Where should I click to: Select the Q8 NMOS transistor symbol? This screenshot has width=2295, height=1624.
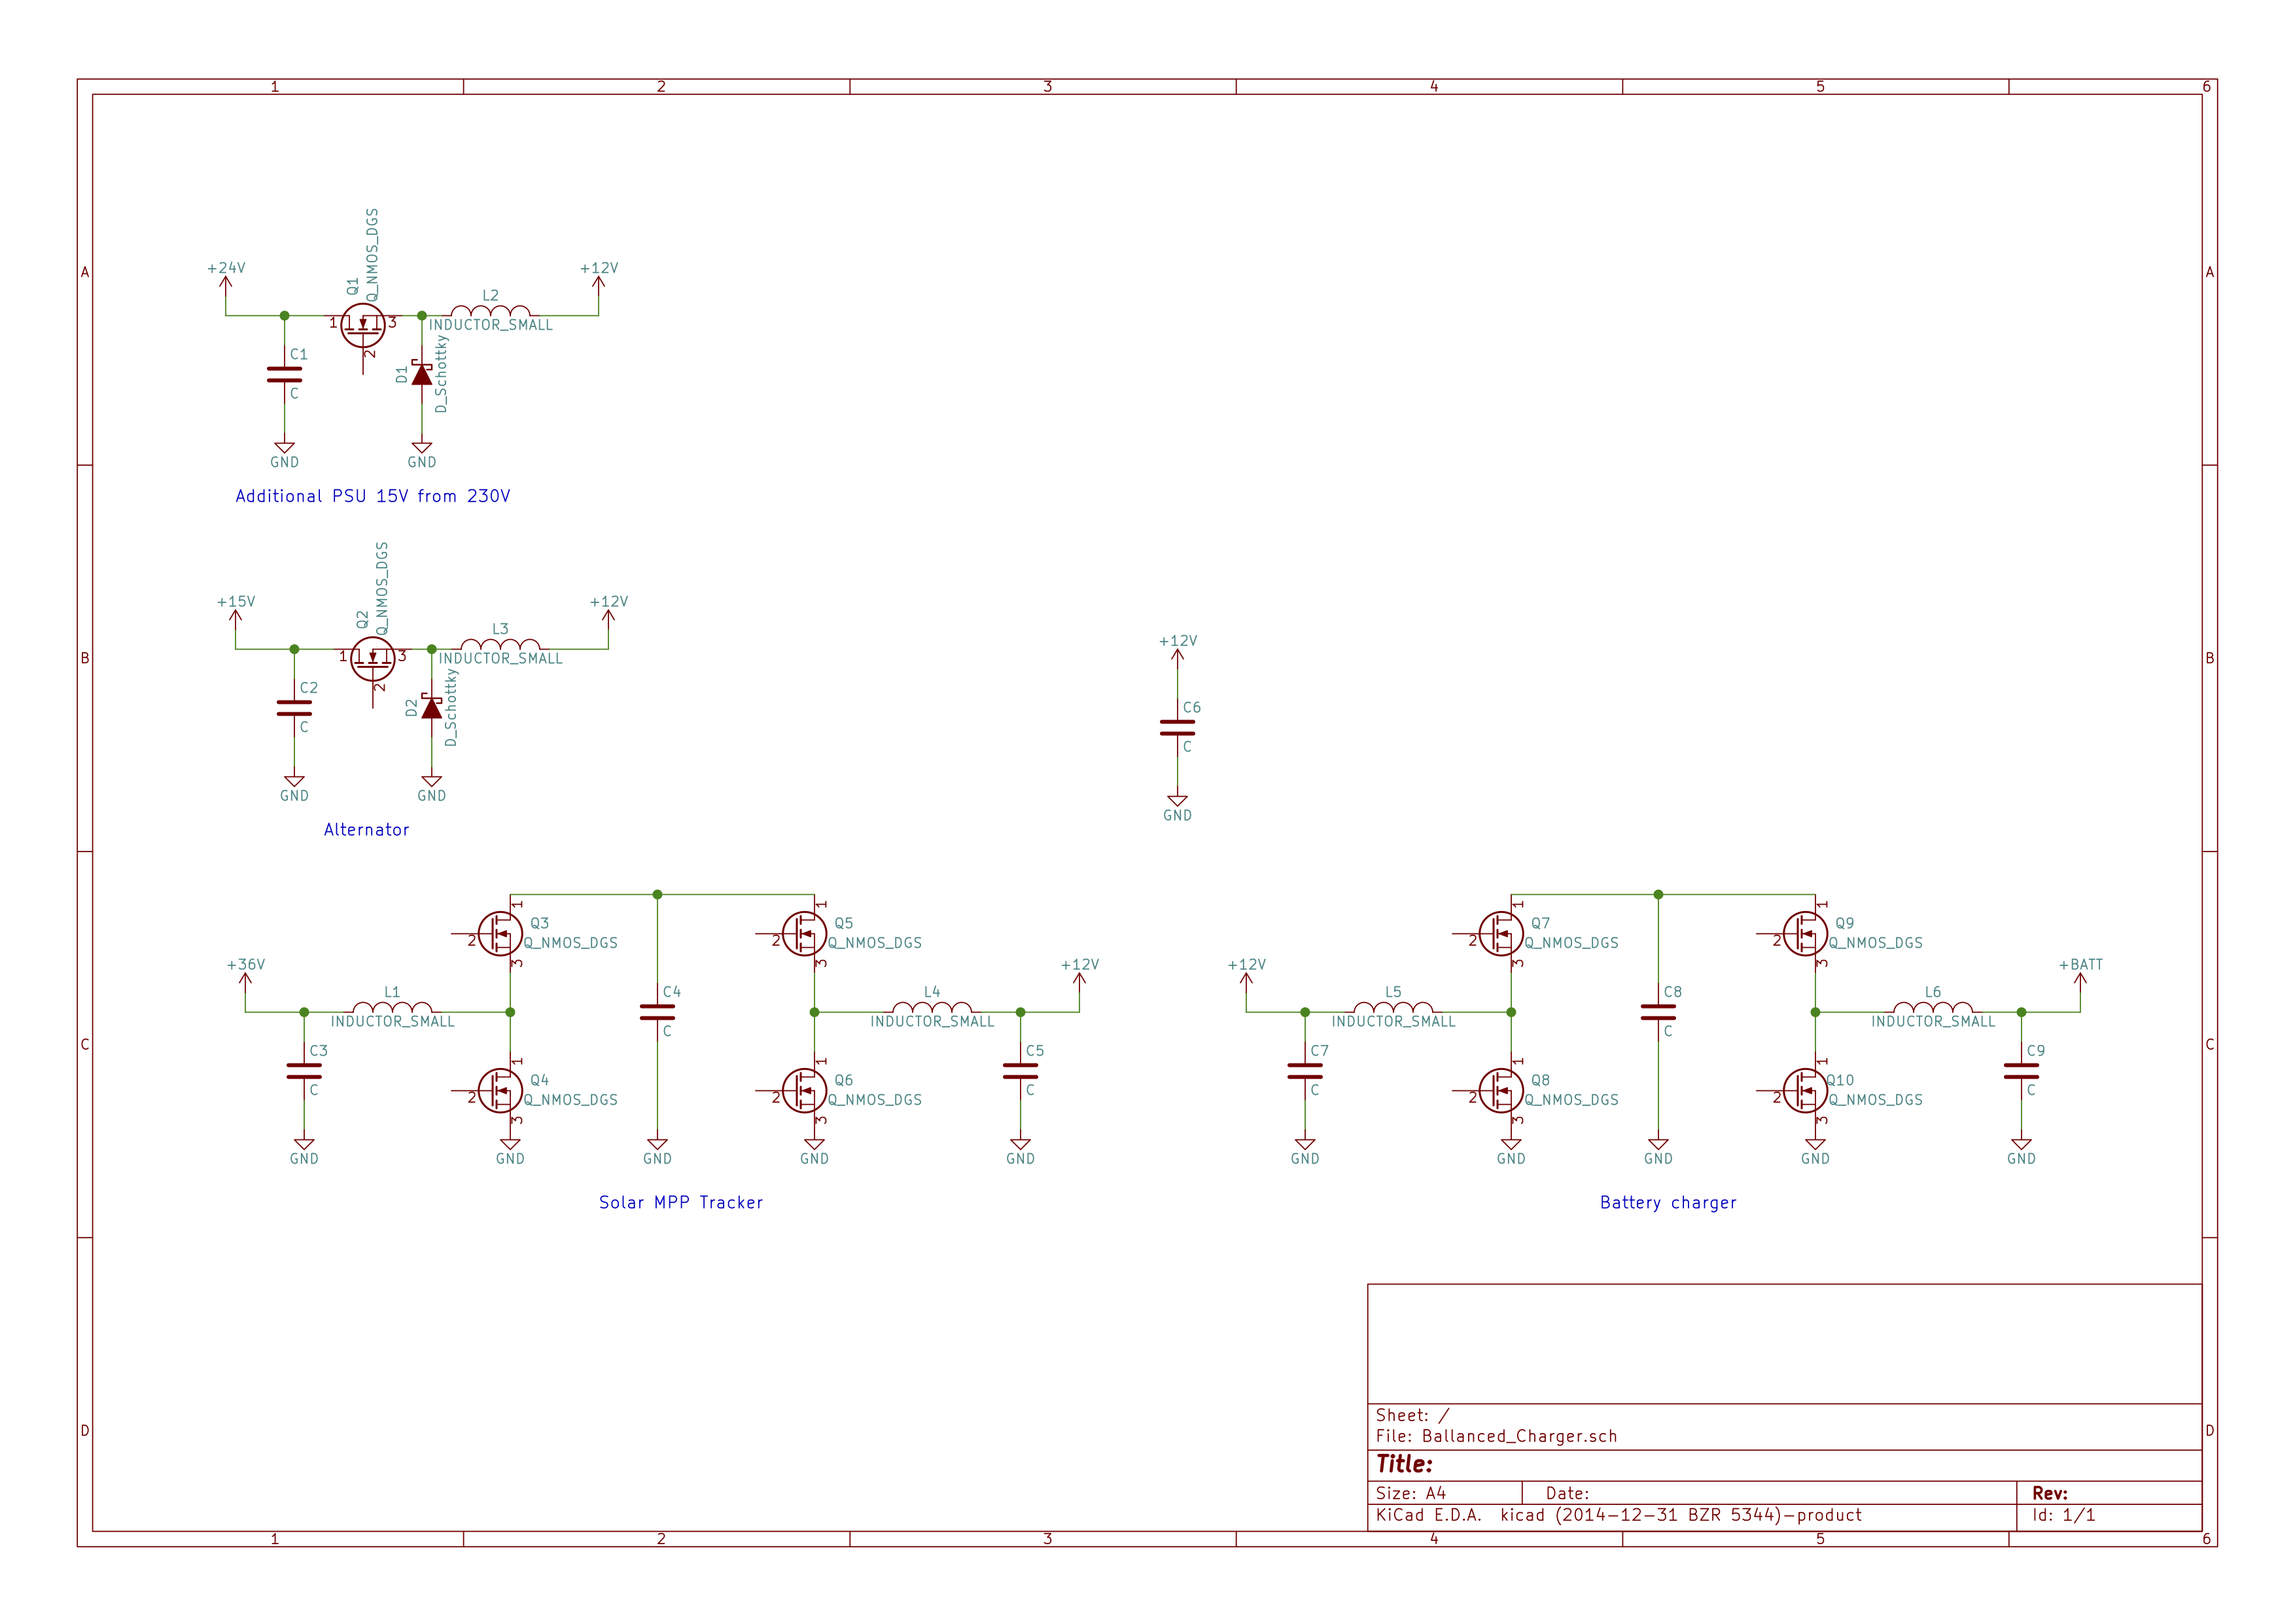click(x=1501, y=1091)
